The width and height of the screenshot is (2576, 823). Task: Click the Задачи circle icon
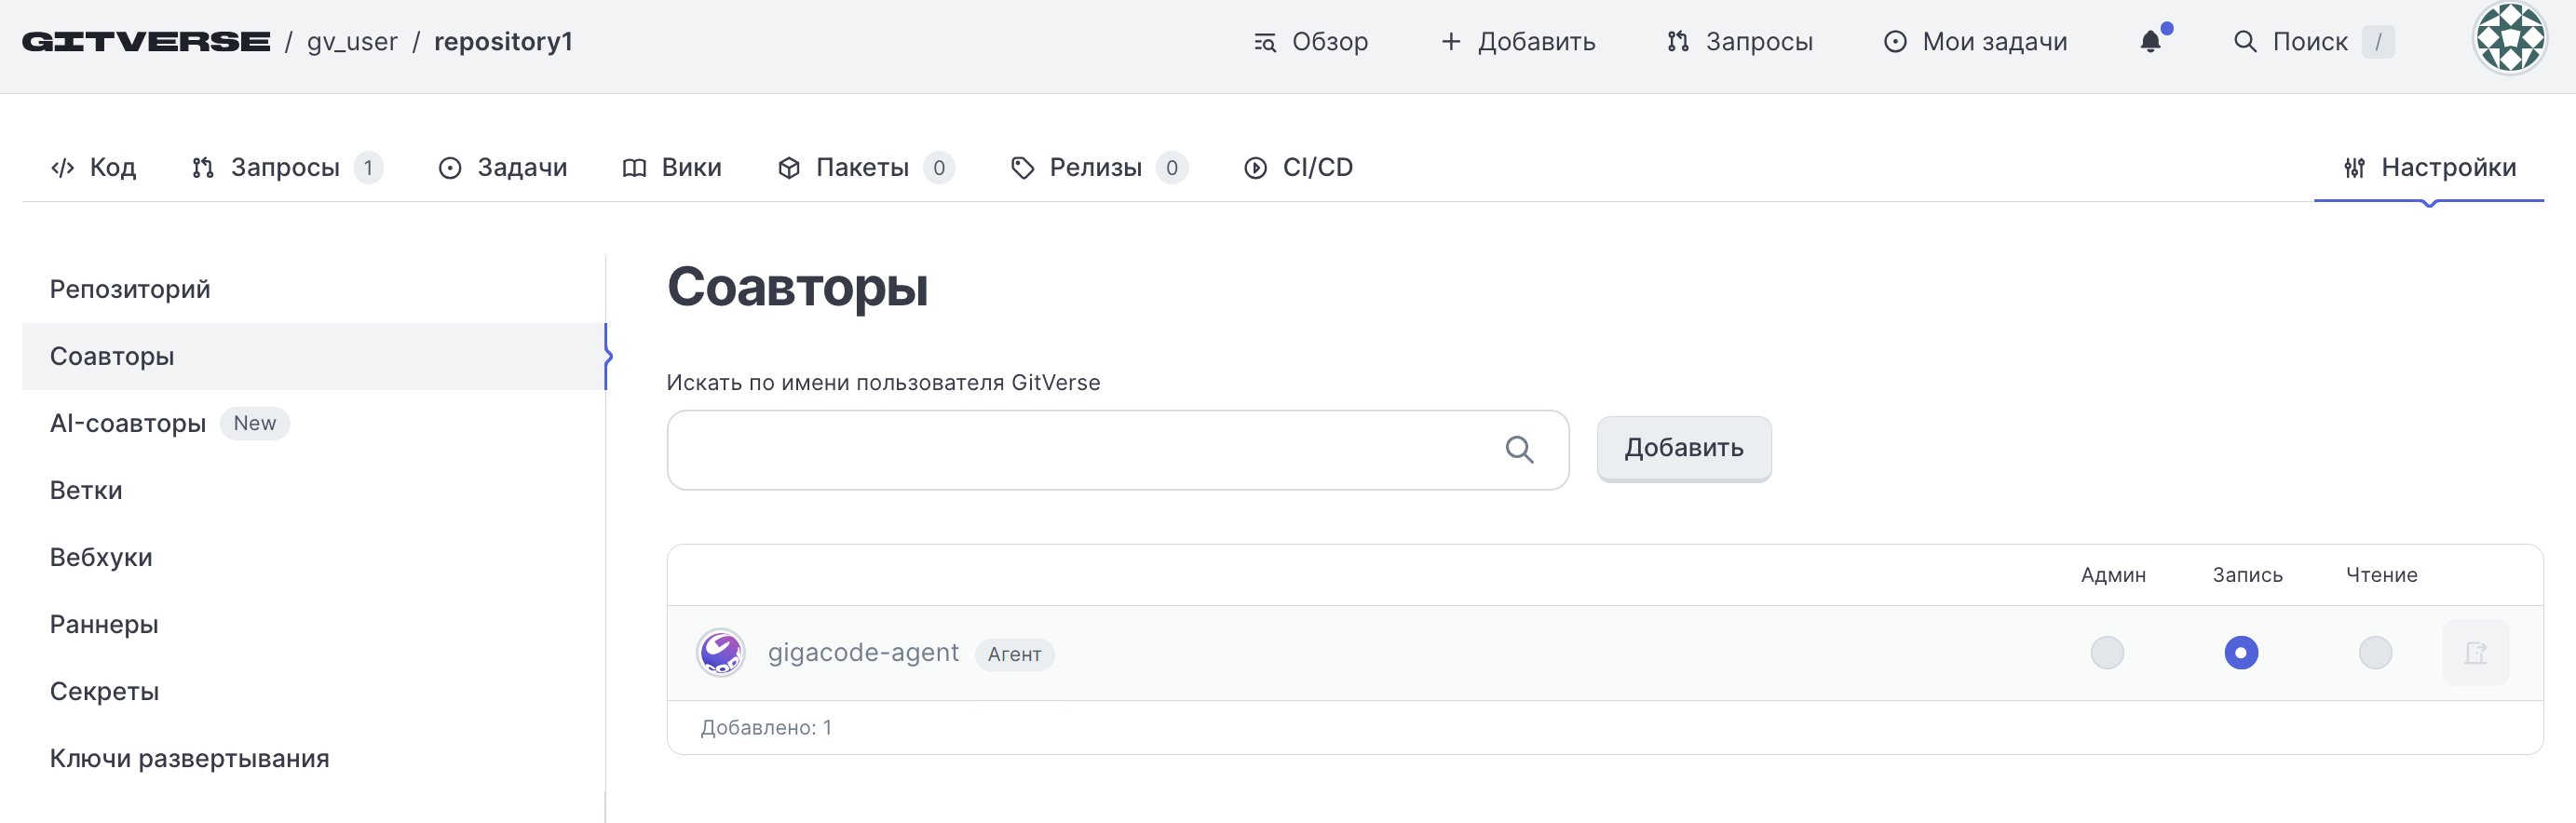click(450, 168)
